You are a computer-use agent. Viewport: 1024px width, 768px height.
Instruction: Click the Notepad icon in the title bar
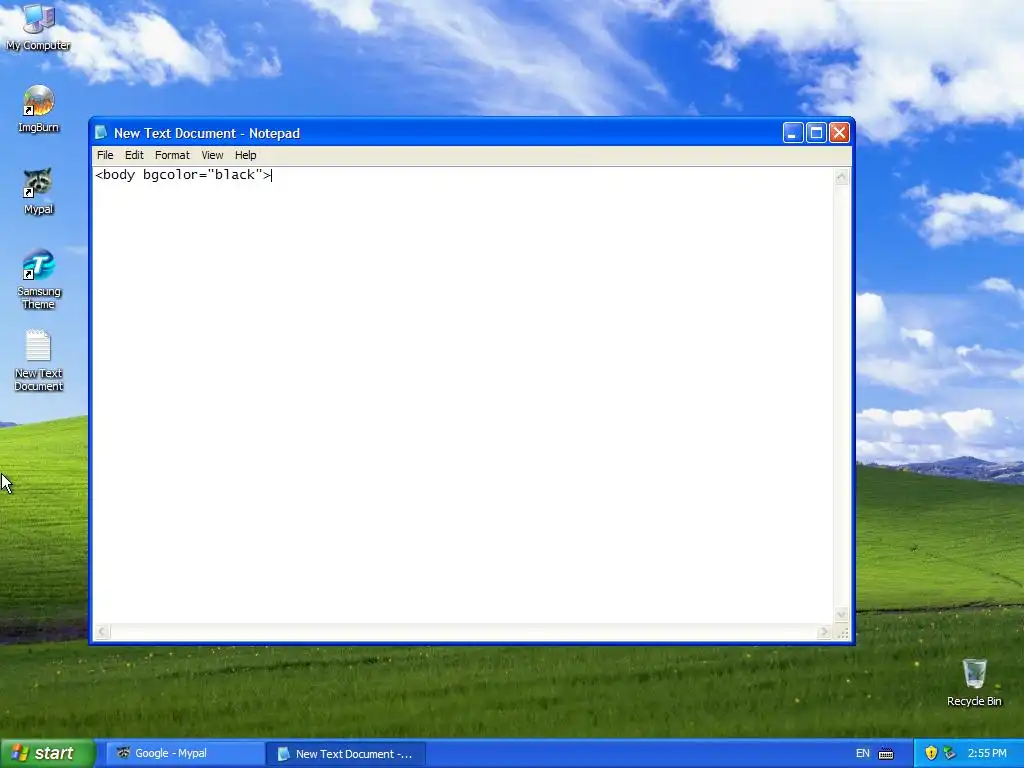[x=101, y=133]
